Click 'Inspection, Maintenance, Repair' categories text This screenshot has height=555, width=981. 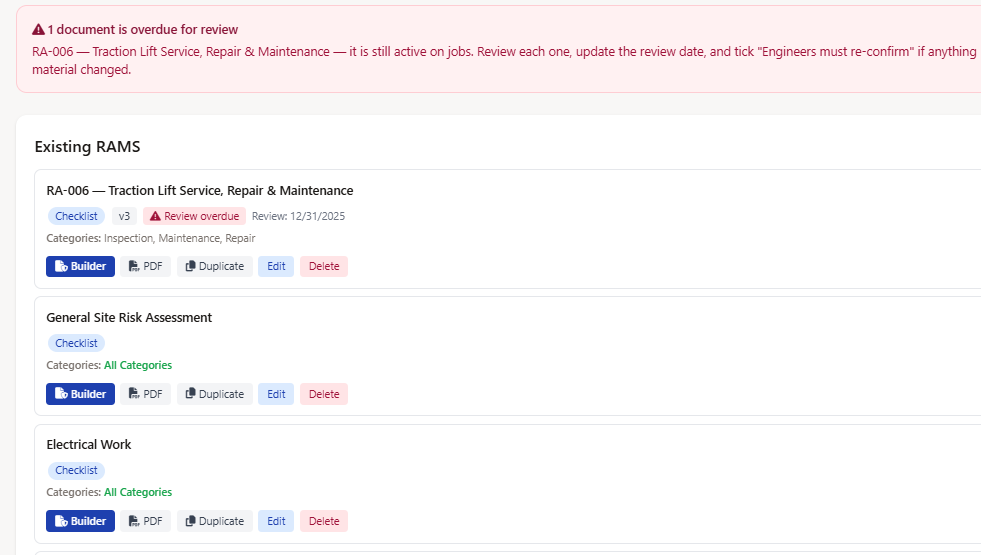point(180,238)
